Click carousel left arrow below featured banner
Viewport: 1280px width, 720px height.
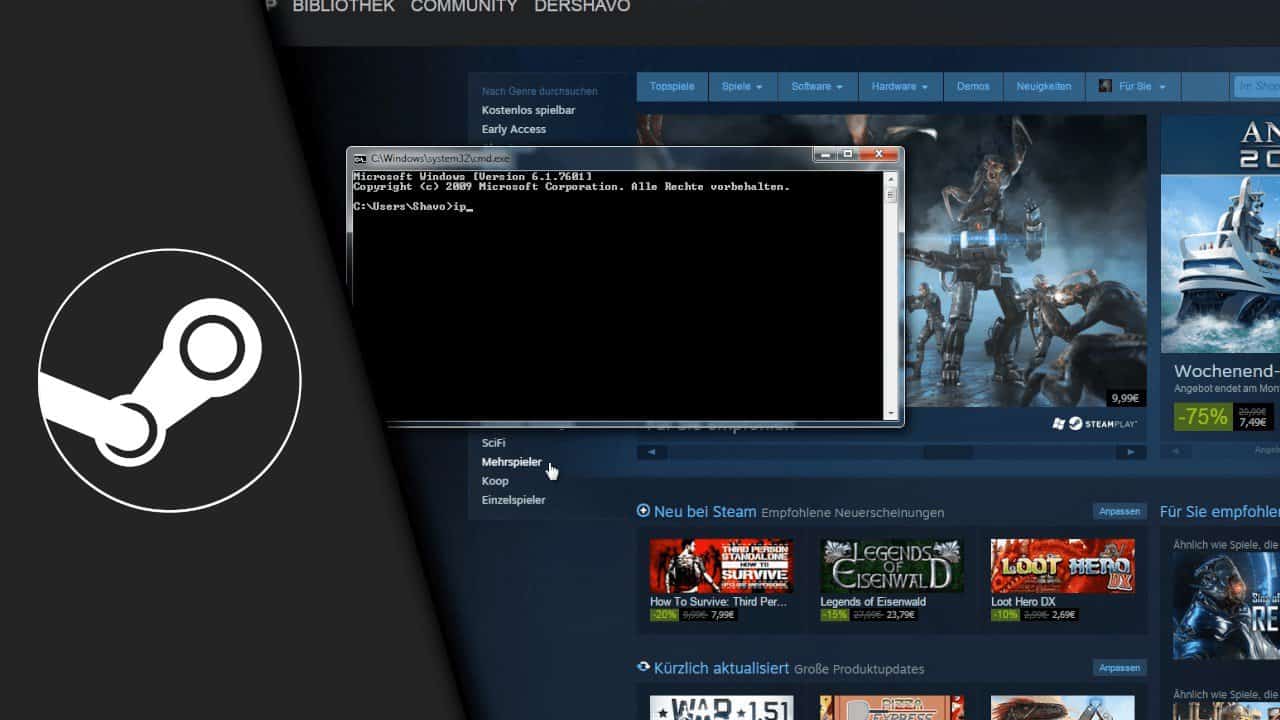point(652,452)
